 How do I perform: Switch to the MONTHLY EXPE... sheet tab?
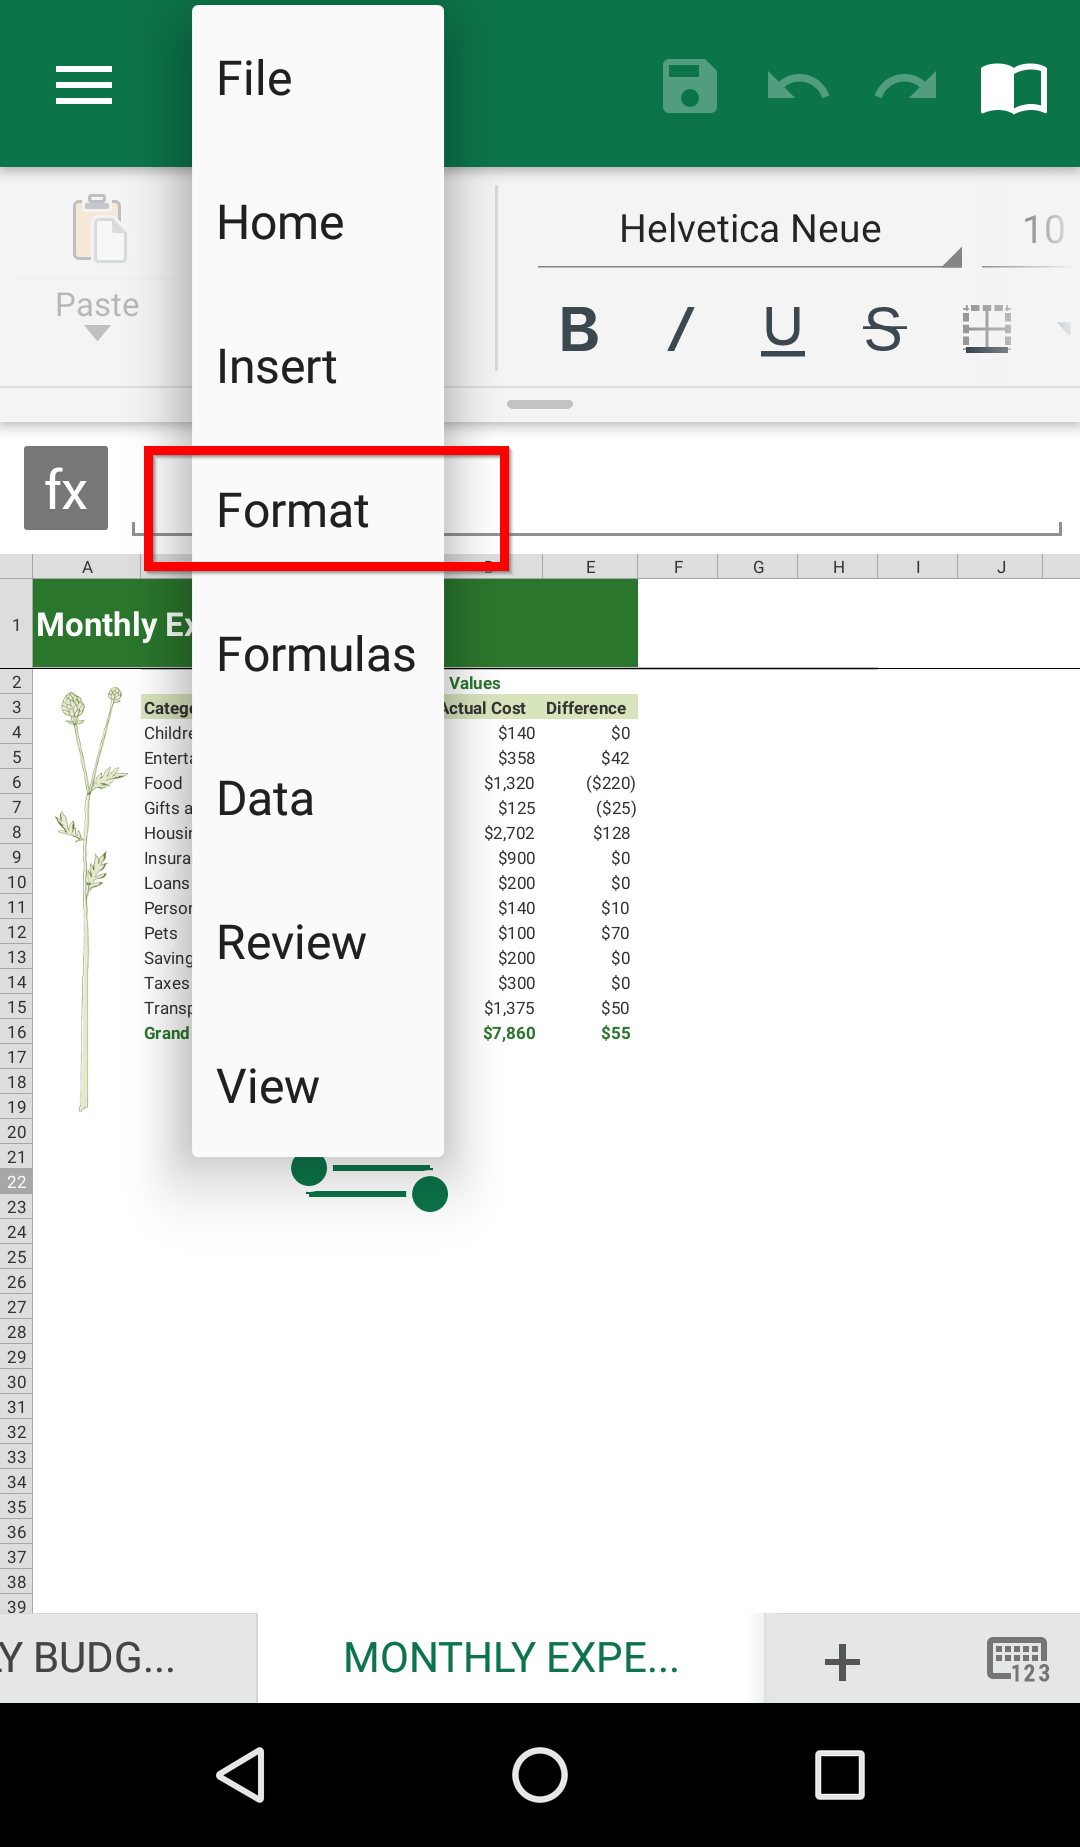pos(511,1658)
